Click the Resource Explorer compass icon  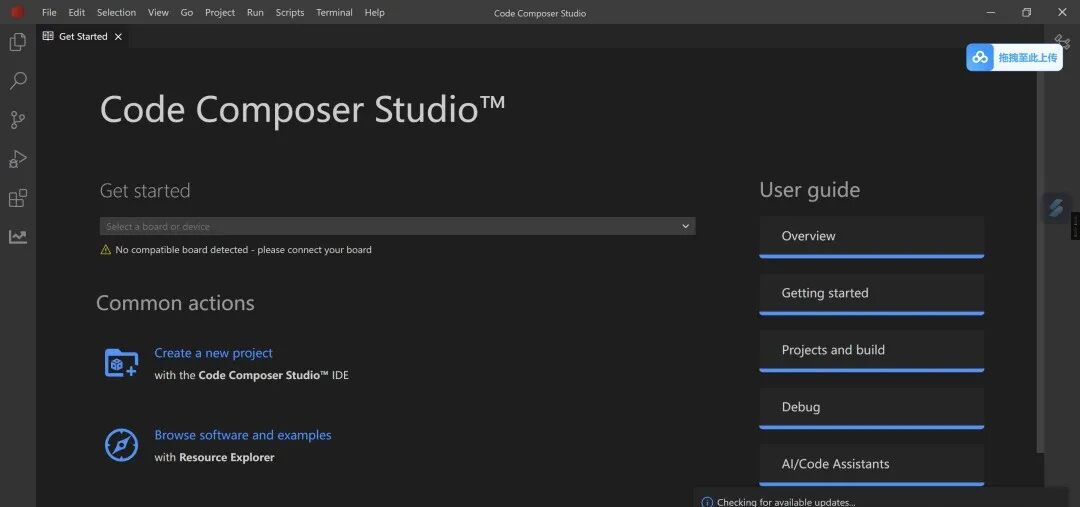click(121, 445)
